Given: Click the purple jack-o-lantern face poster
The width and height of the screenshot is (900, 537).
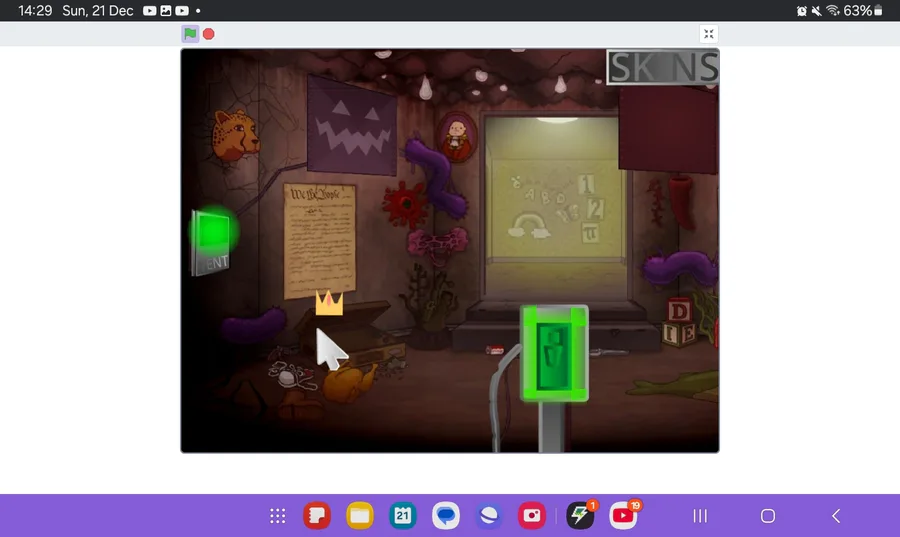Looking at the screenshot, I should tap(352, 126).
